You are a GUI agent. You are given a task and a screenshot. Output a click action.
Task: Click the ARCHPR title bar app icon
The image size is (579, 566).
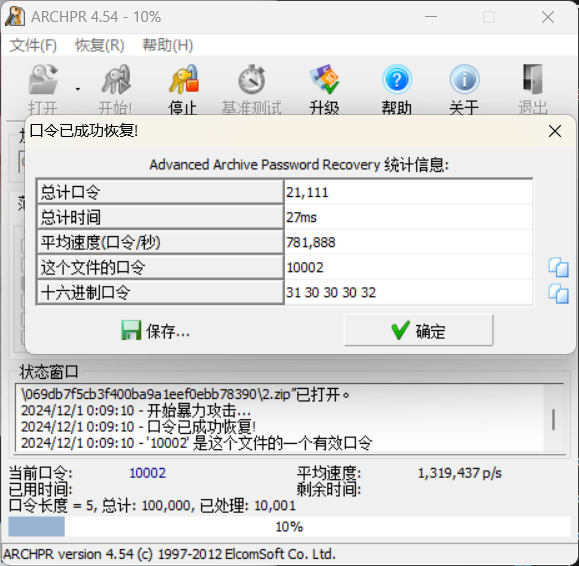coord(15,17)
